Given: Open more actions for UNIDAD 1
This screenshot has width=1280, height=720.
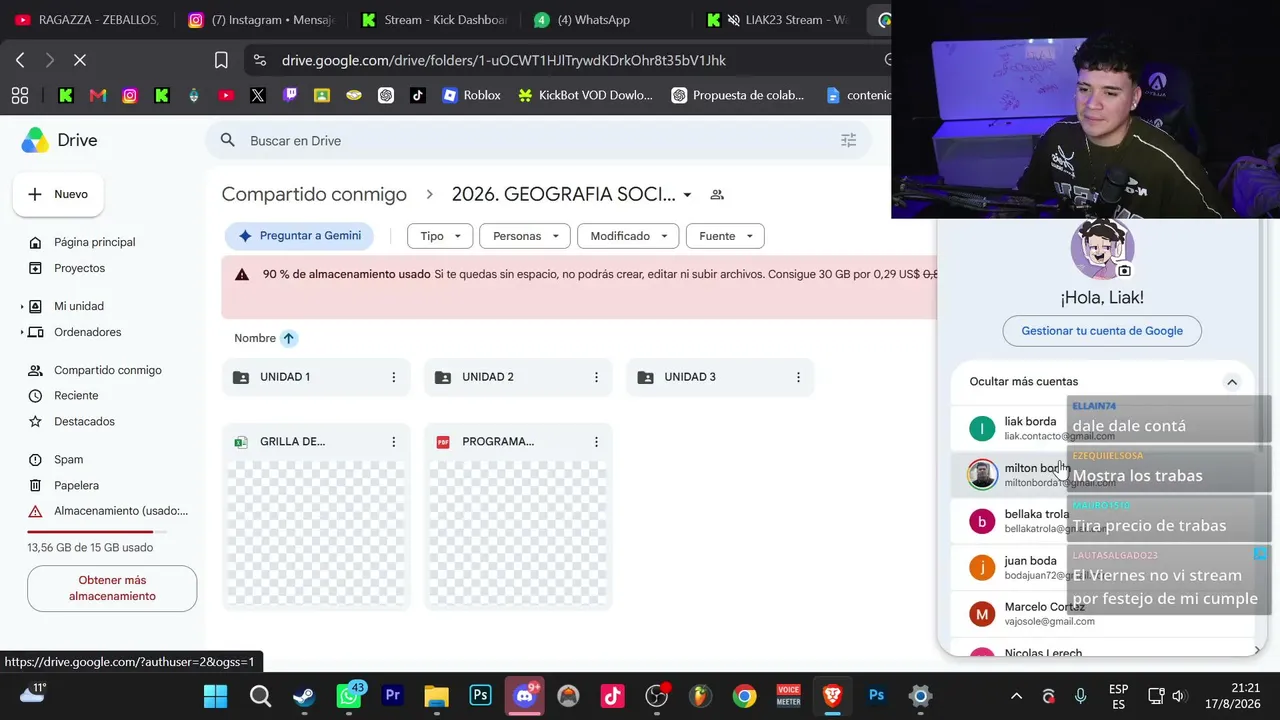Looking at the screenshot, I should (393, 377).
